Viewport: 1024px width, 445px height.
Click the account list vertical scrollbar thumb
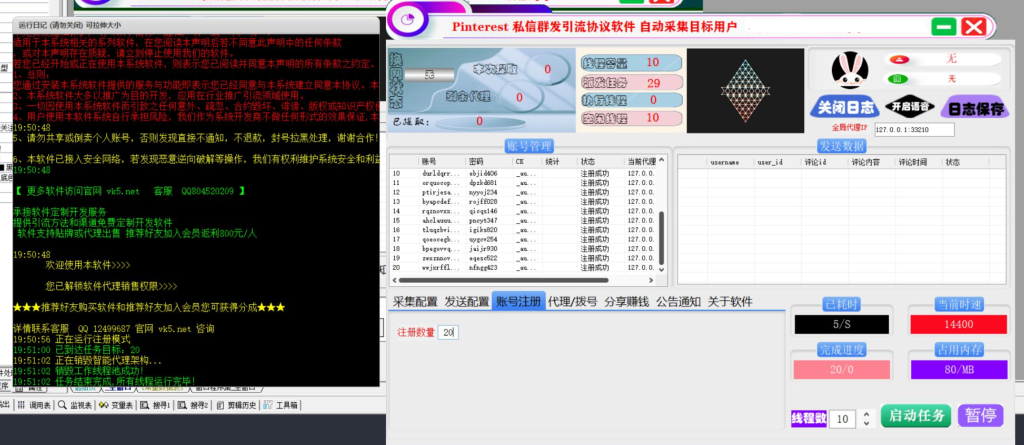[x=661, y=237]
